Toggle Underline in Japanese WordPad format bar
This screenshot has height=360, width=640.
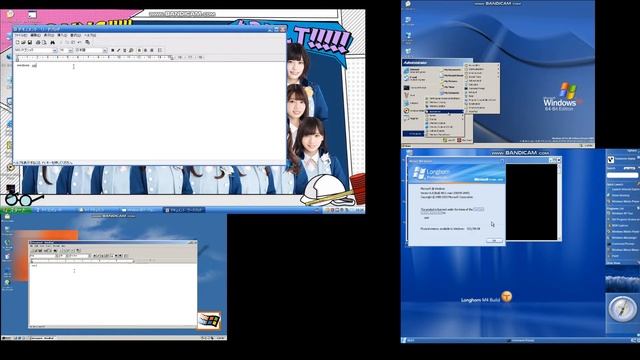(x=124, y=50)
